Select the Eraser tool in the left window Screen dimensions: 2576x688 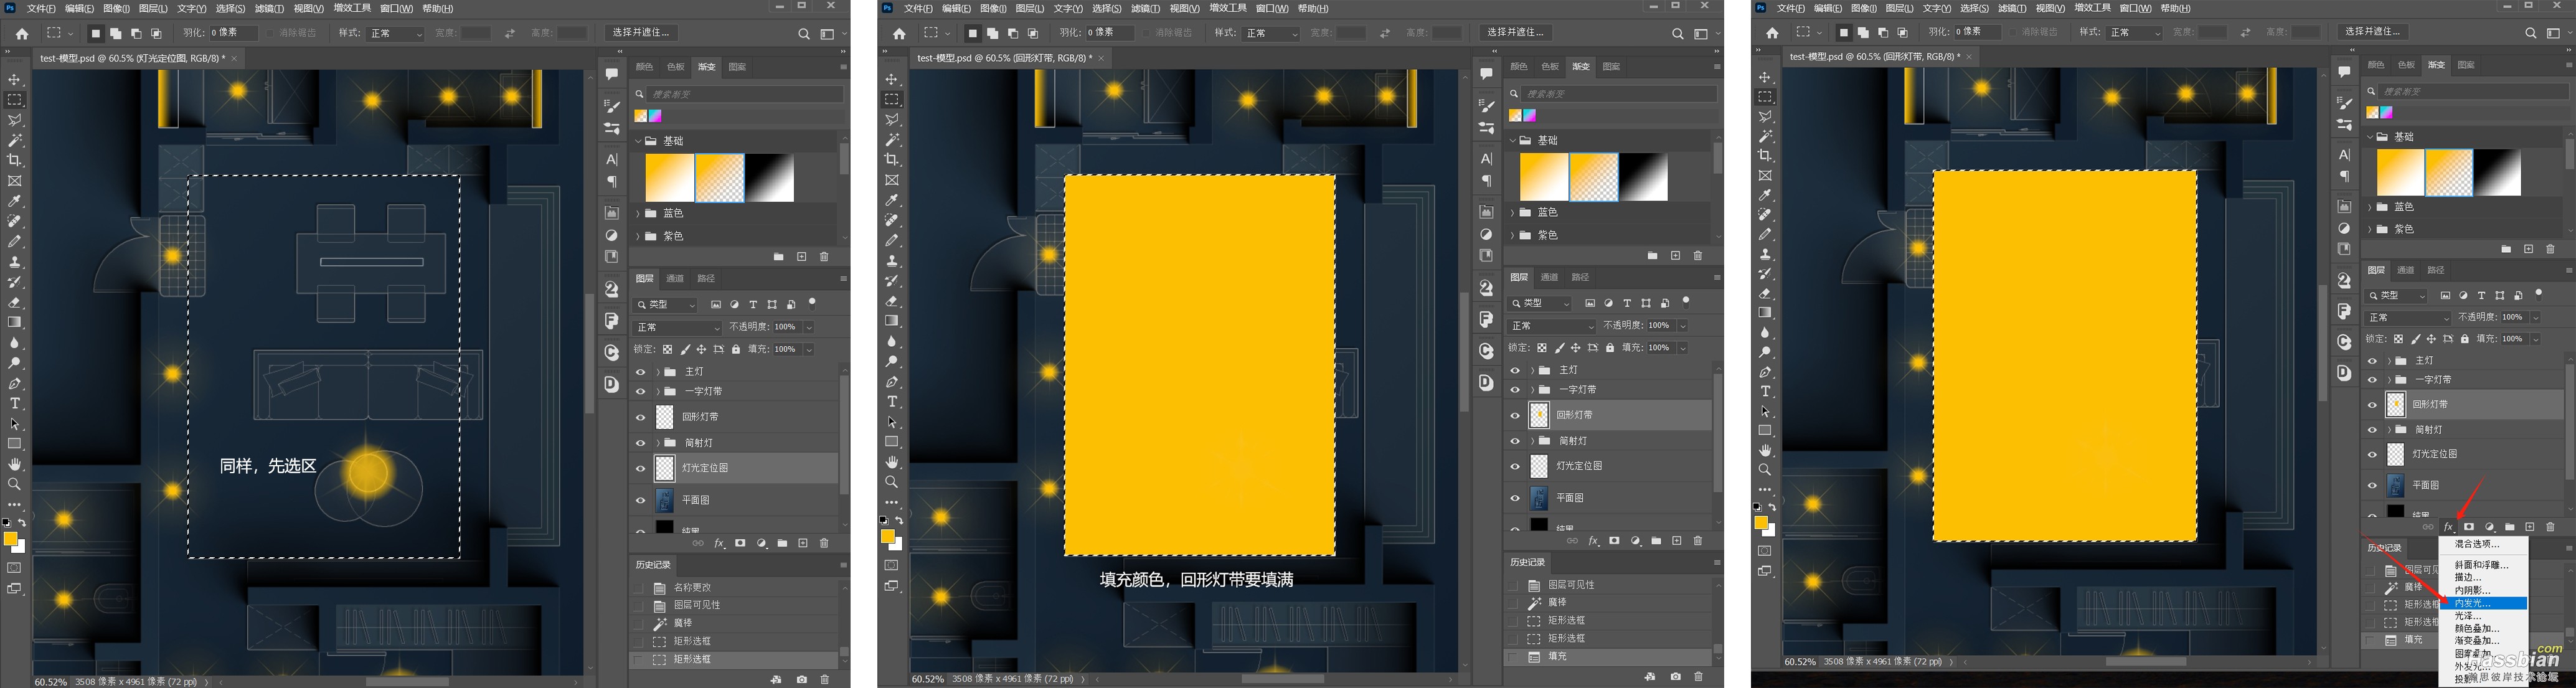tap(15, 302)
